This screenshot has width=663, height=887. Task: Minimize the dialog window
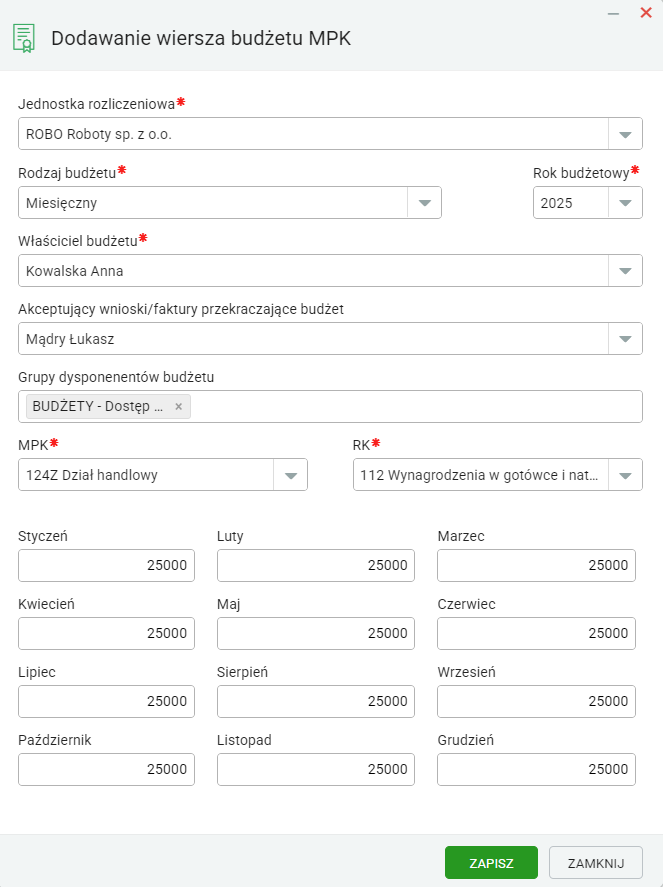[613, 13]
